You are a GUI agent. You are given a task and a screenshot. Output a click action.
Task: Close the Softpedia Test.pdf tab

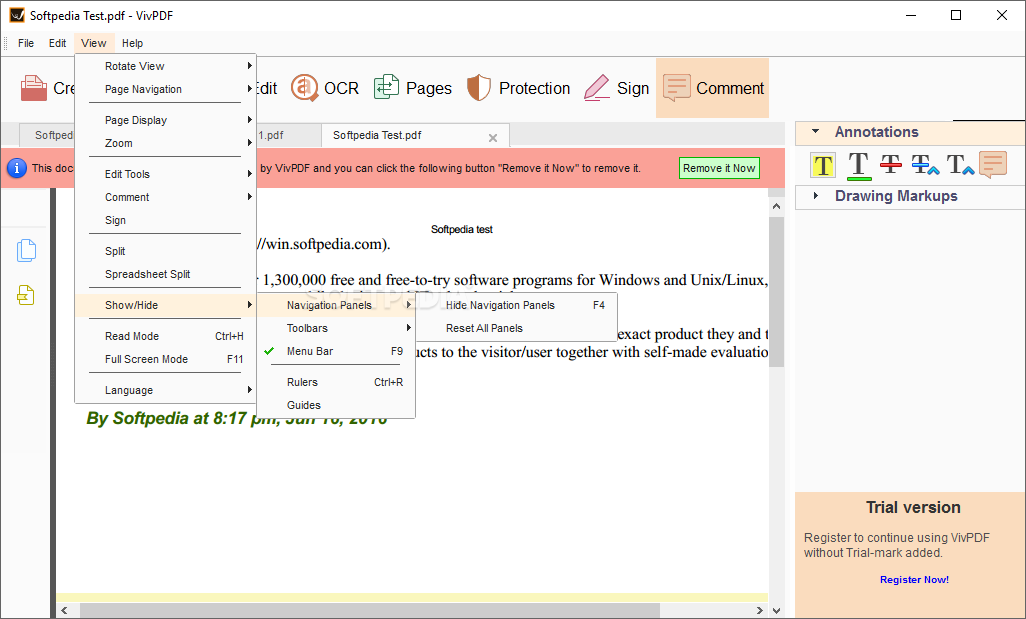(x=493, y=137)
